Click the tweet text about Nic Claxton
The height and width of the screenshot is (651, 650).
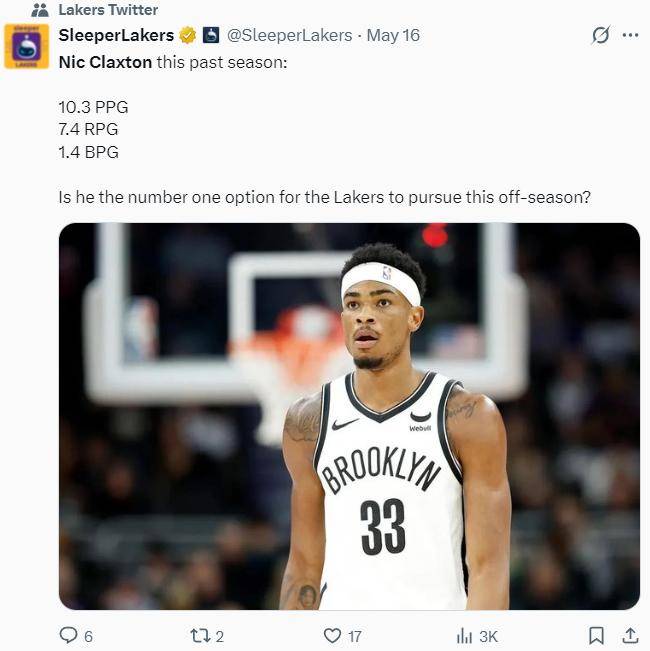coord(324,130)
